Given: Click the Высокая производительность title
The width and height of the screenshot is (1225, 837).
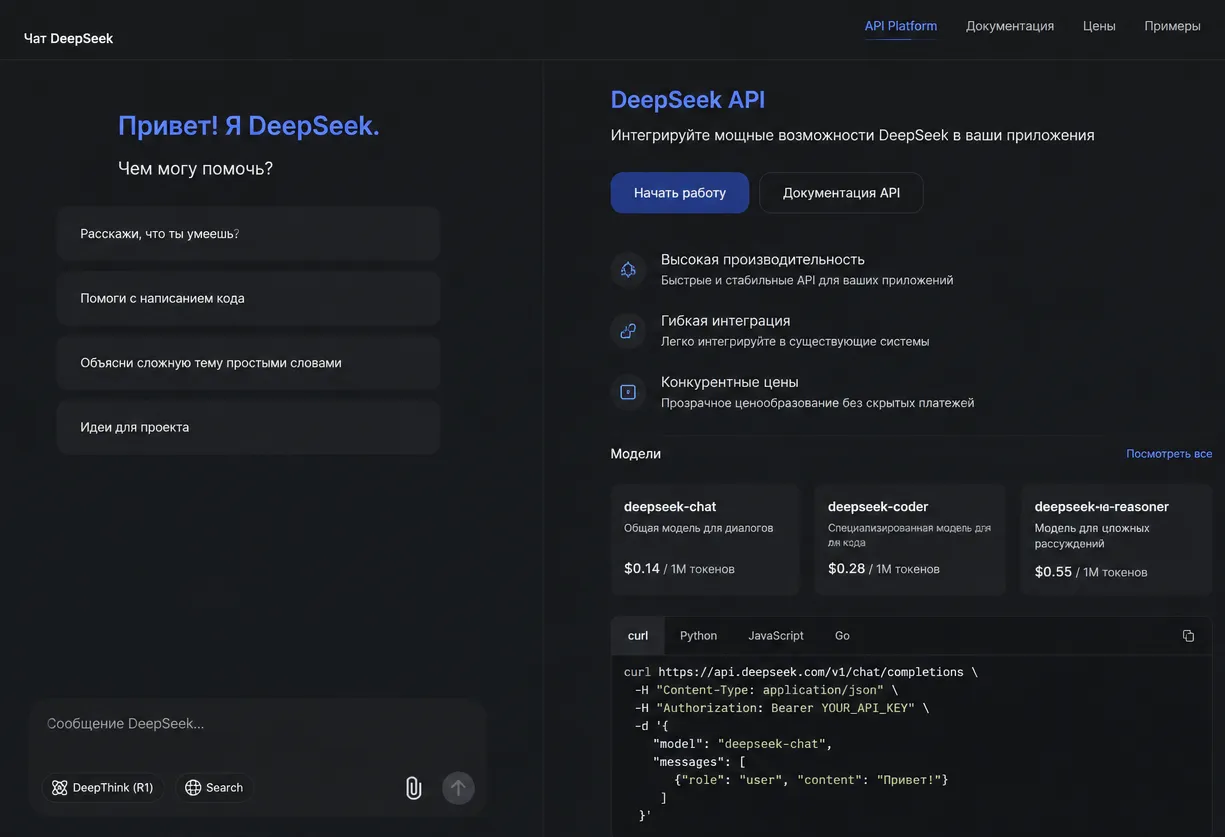Looking at the screenshot, I should 763,259.
